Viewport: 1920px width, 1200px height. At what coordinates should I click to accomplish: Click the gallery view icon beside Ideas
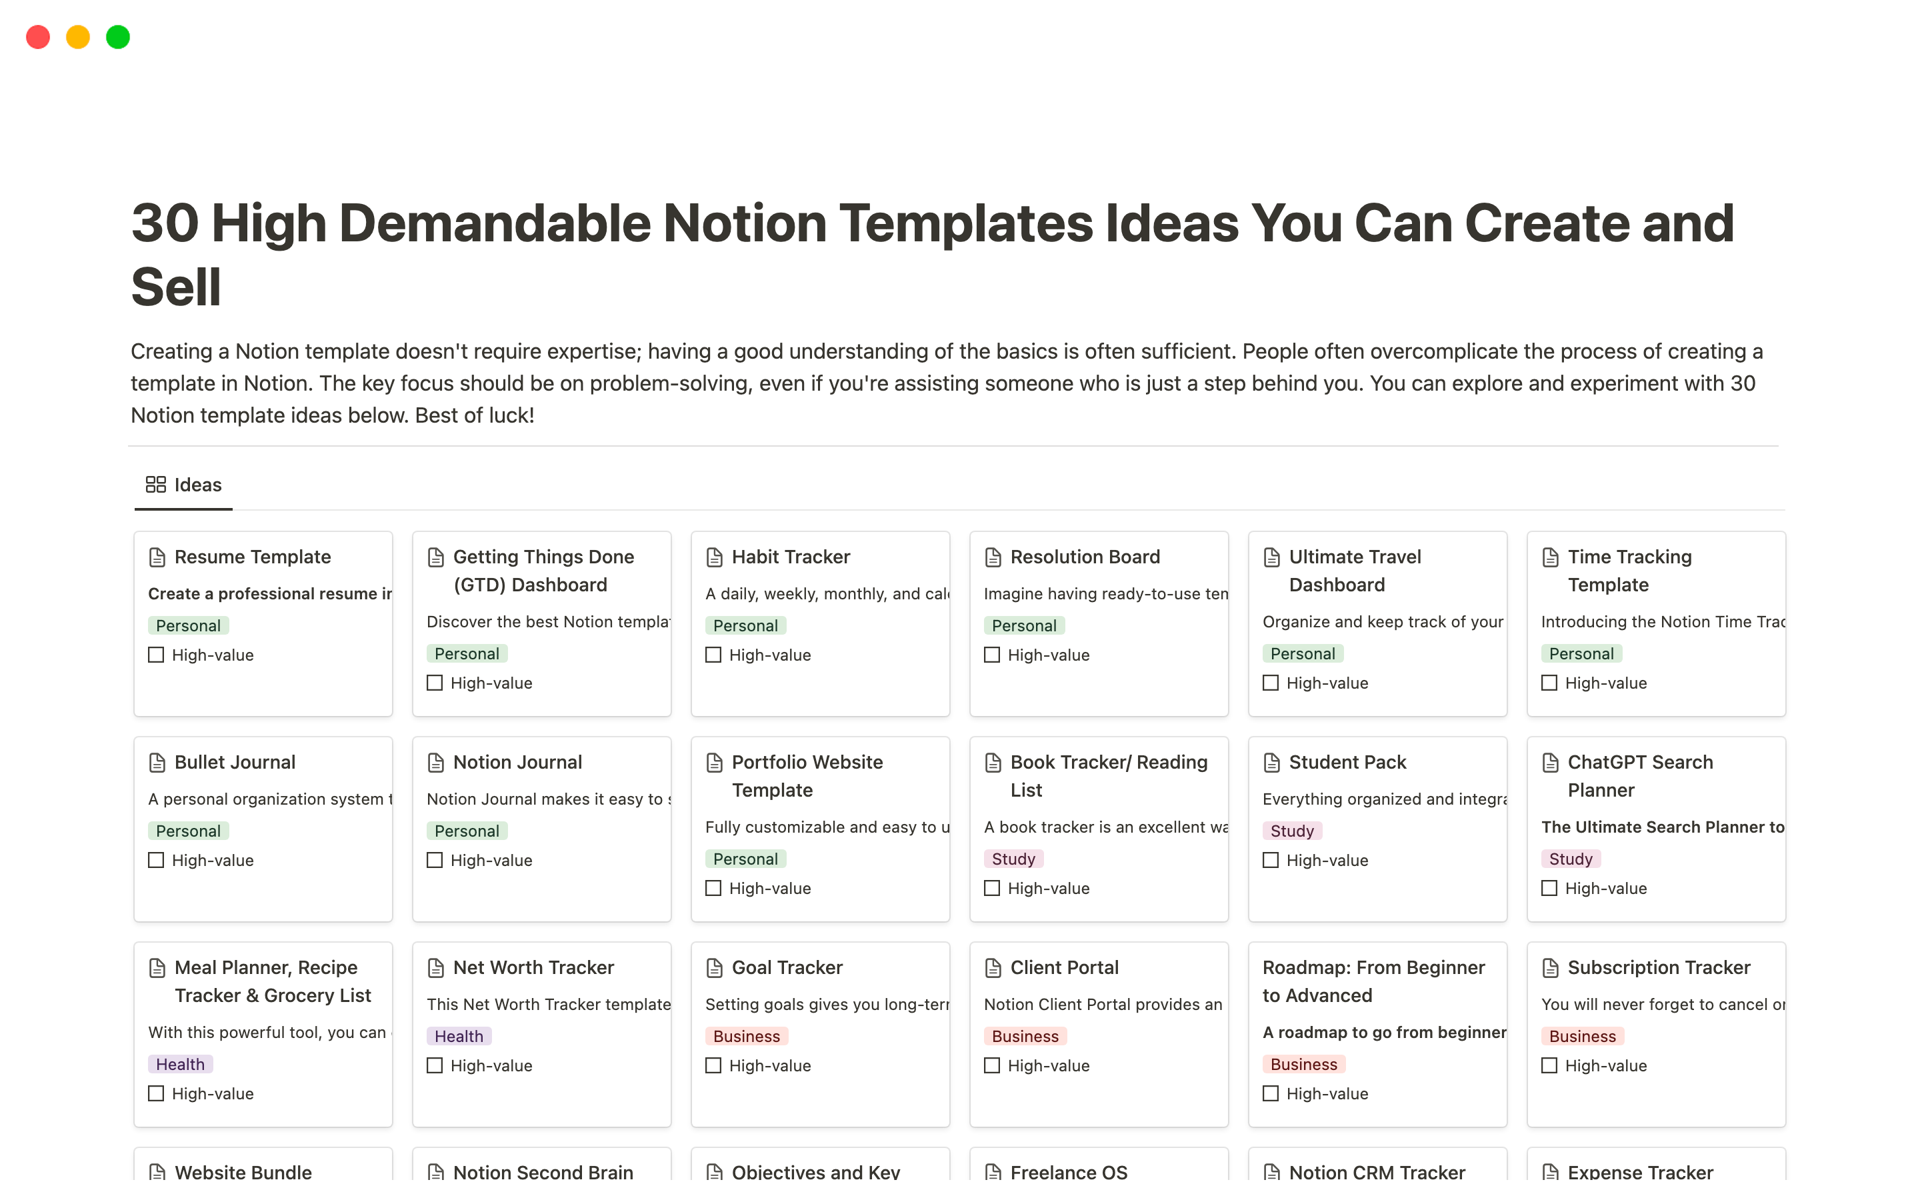(x=156, y=485)
